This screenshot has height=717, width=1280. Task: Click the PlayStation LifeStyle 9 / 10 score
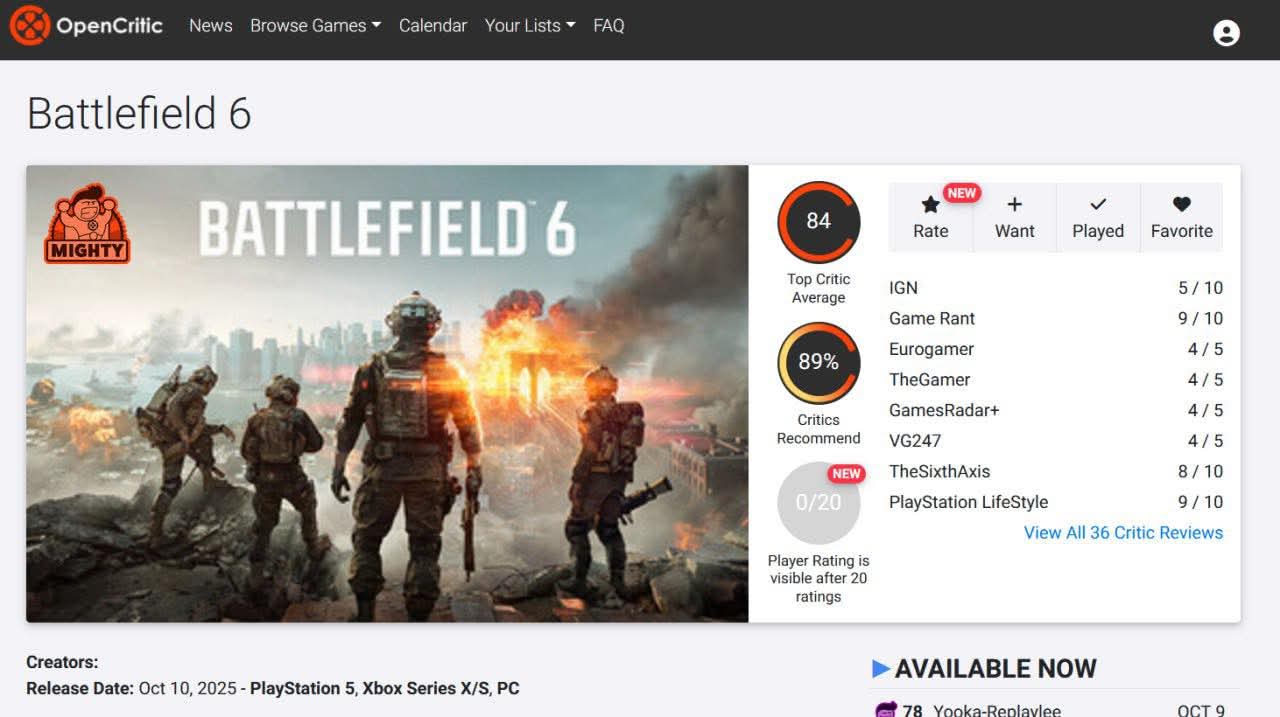pyautogui.click(x=1200, y=502)
